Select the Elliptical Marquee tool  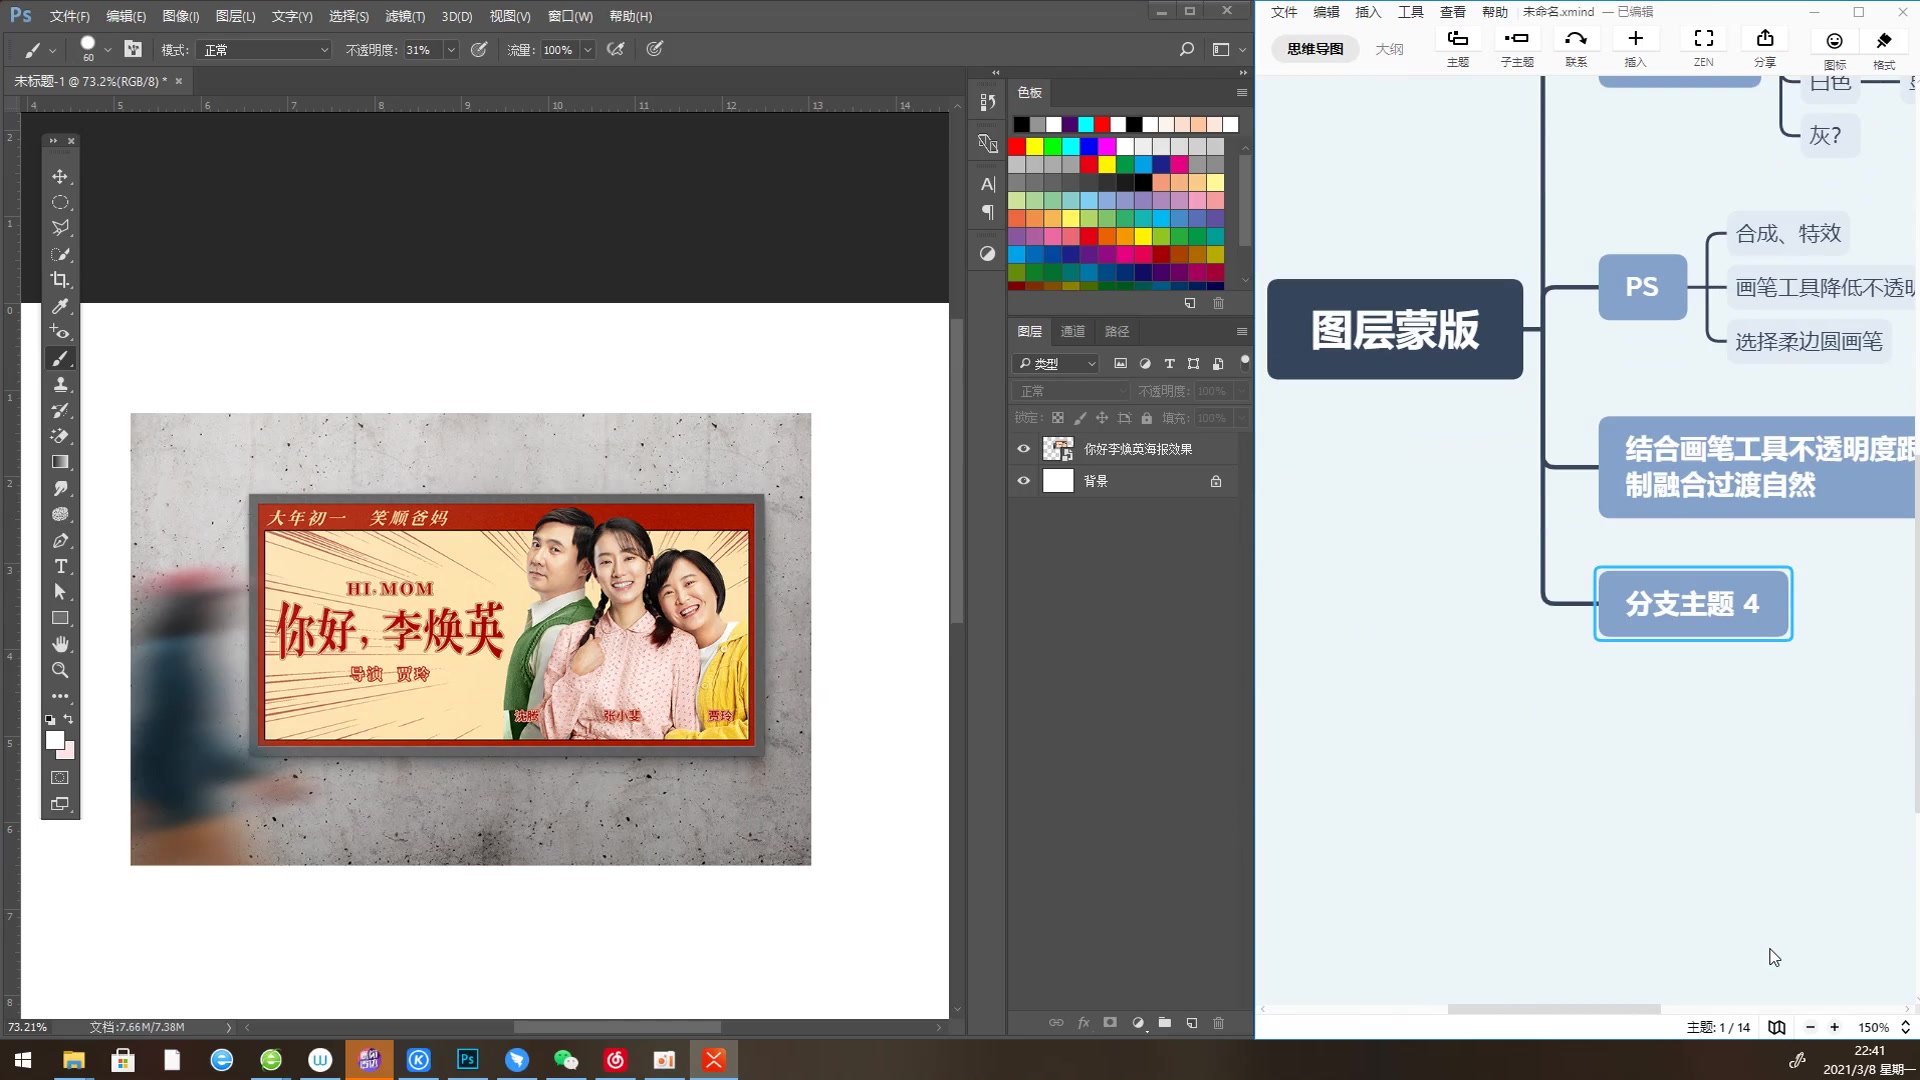pos(60,203)
